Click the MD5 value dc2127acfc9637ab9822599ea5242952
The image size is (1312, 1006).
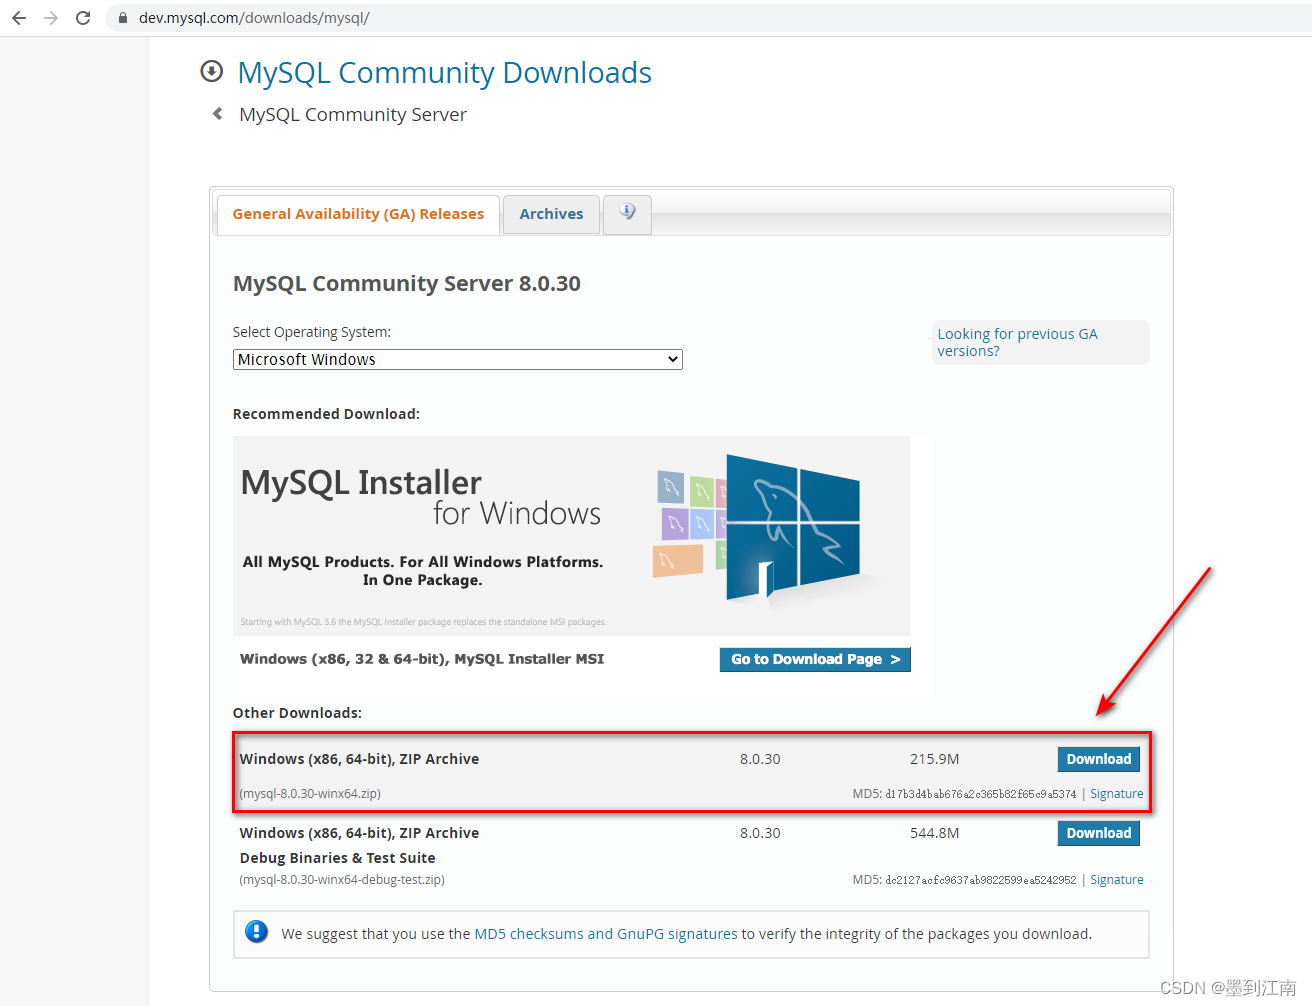(x=981, y=880)
